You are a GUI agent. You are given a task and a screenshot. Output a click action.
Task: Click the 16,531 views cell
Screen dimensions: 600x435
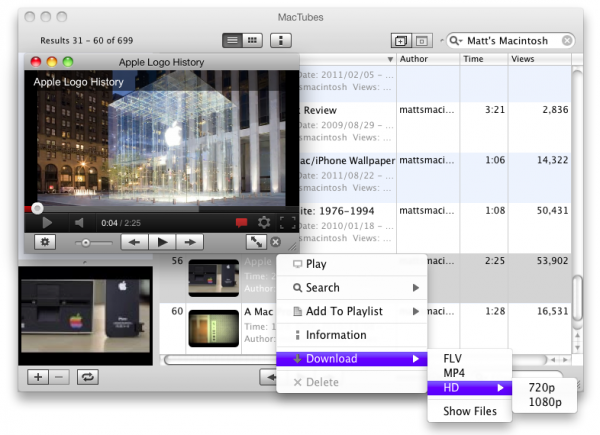point(552,311)
